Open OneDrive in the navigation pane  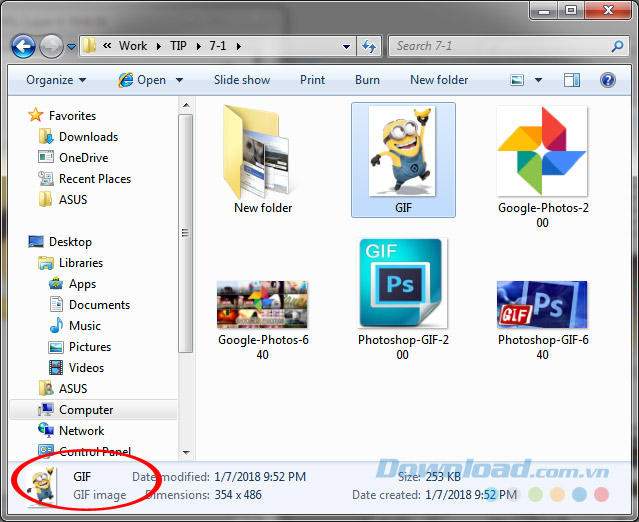pos(84,158)
